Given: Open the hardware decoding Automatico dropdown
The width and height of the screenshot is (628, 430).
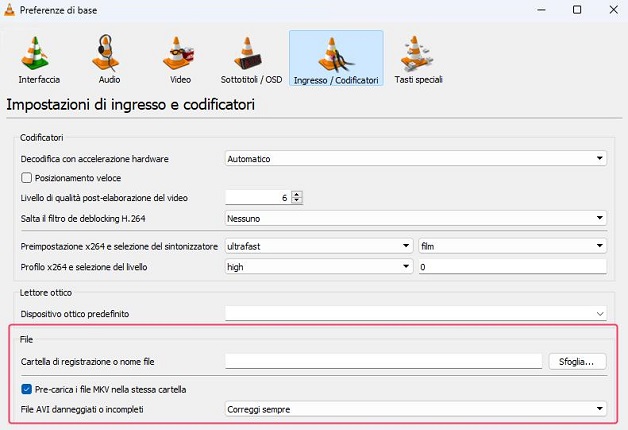Looking at the screenshot, I should click(416, 159).
